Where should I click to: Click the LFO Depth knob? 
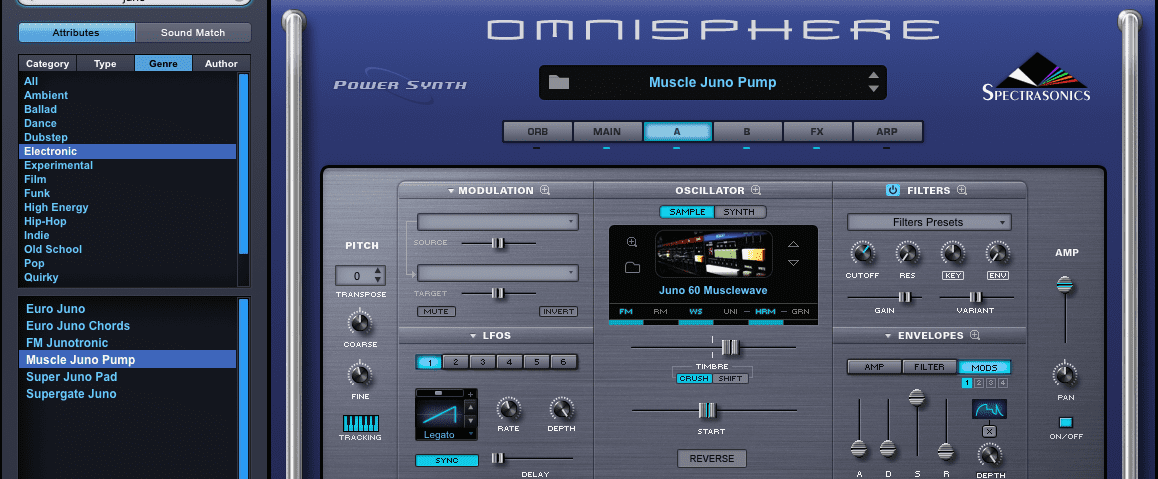click(x=561, y=408)
